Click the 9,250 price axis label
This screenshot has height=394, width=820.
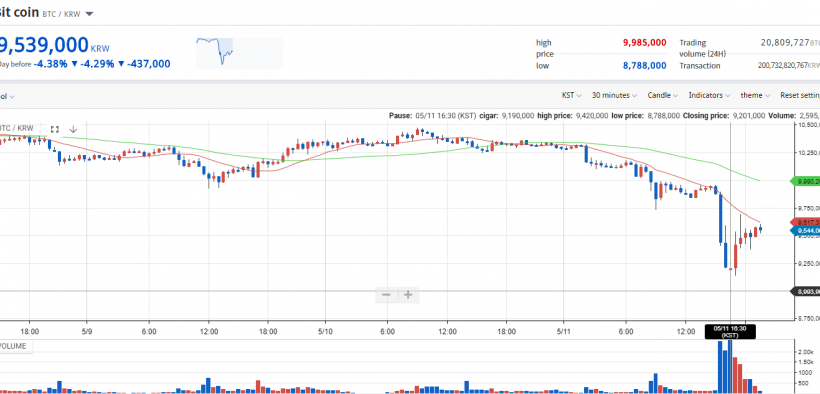point(808,264)
